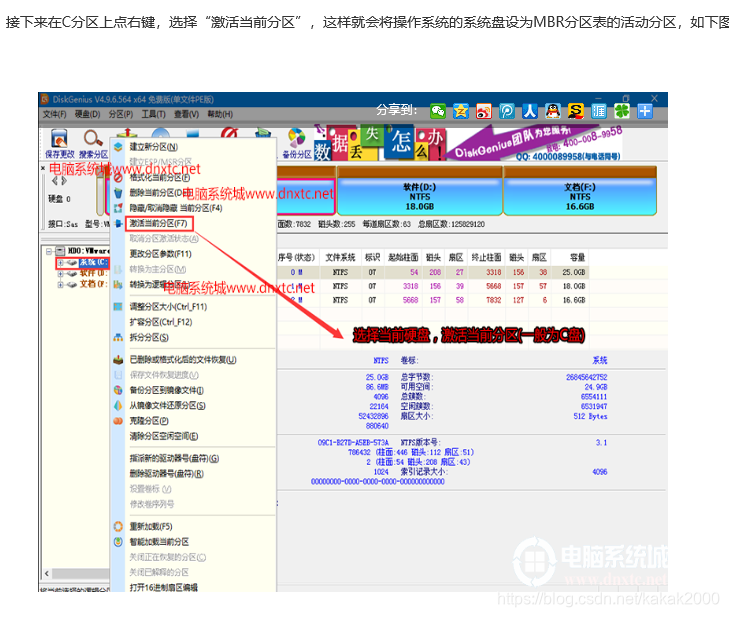Click the 保存更改 (Save Changes) toolbar icon
Image resolution: width=729 pixels, height=617 pixels.
[x=59, y=139]
